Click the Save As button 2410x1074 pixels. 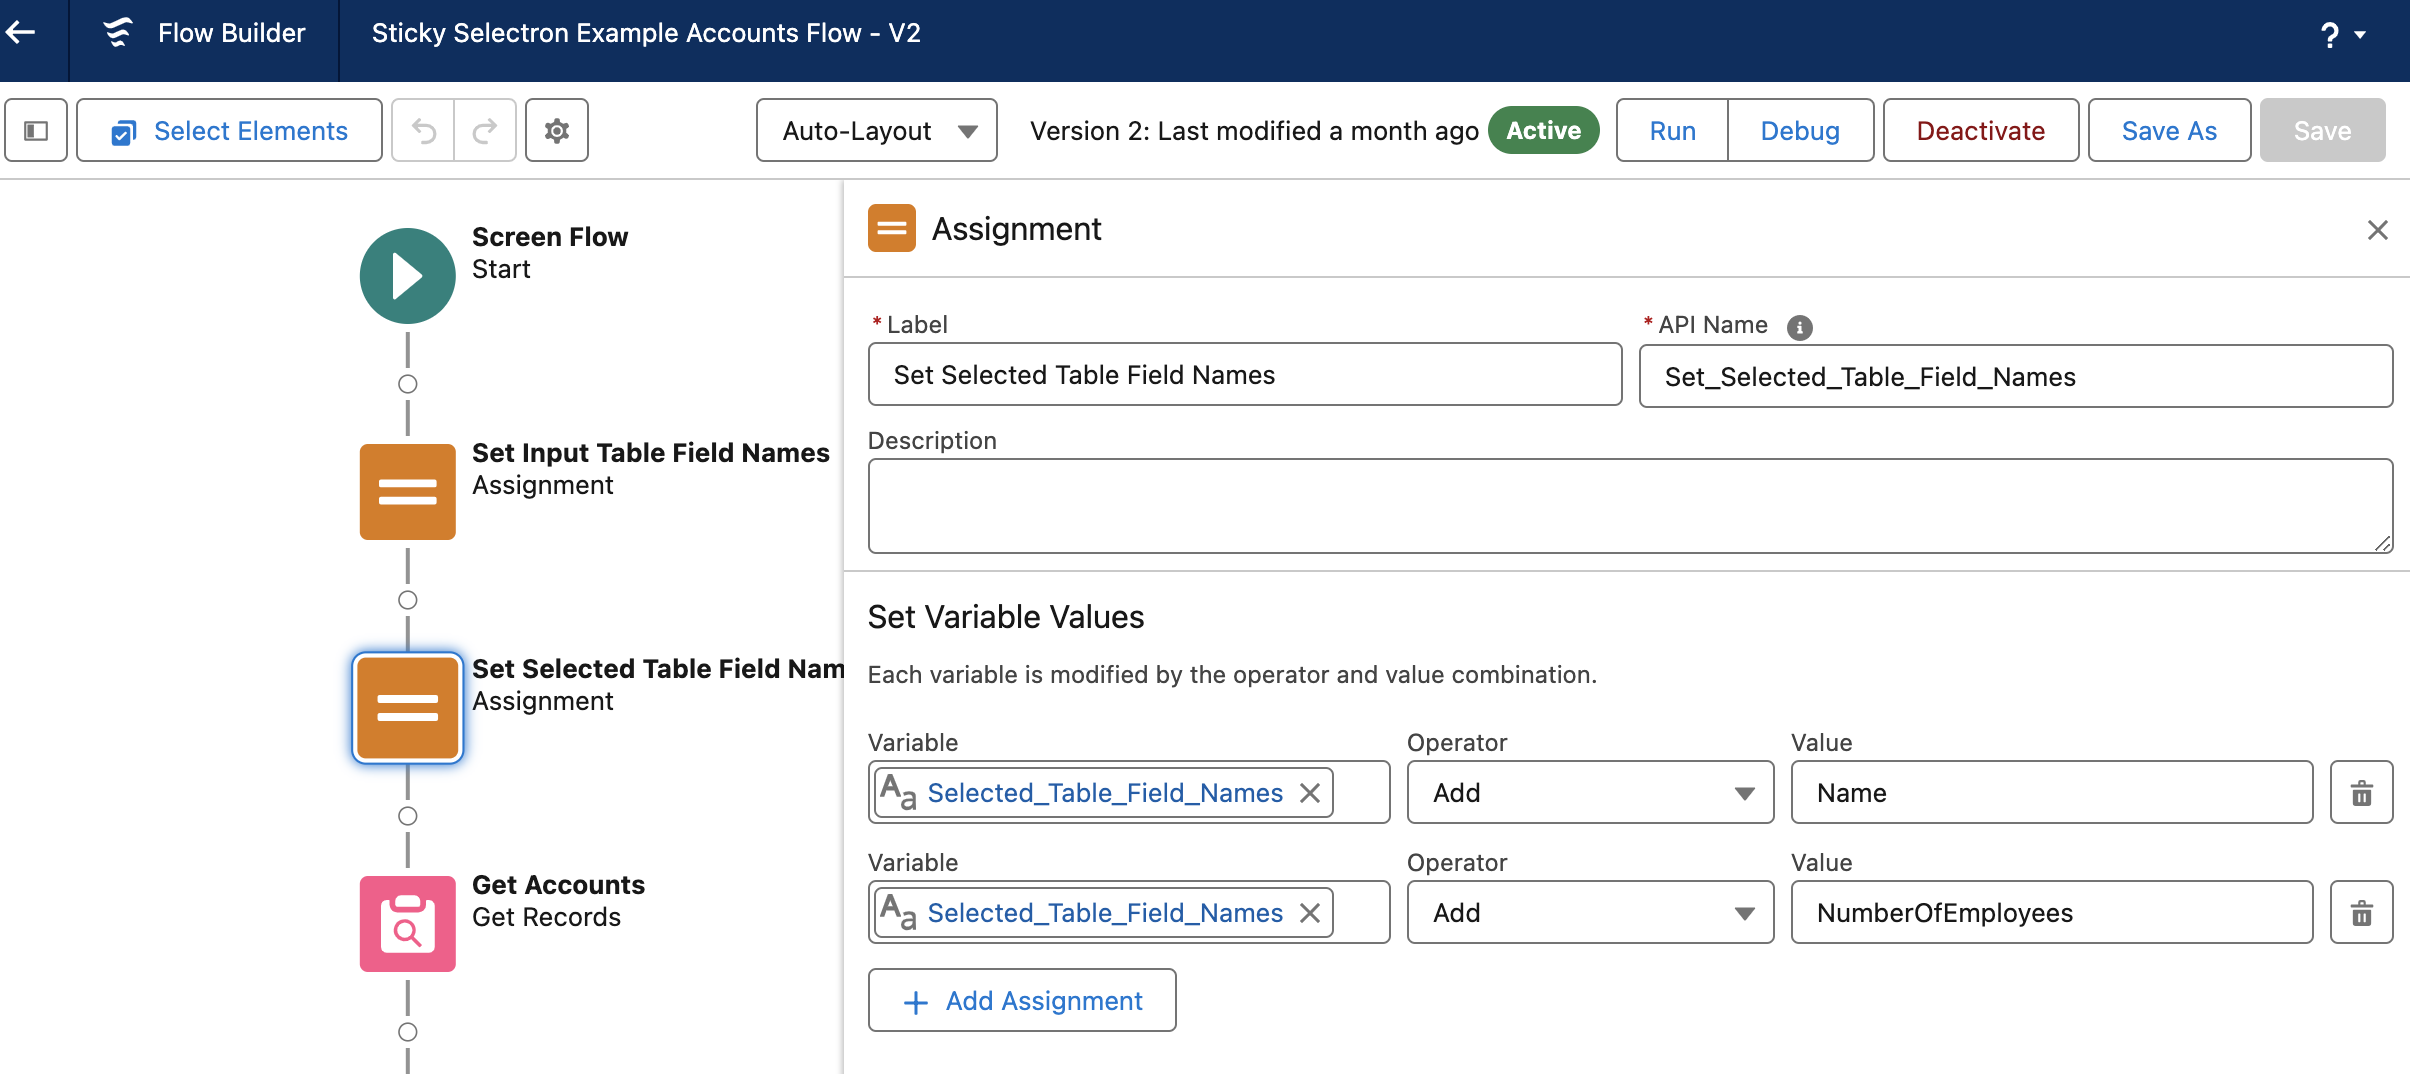click(x=2169, y=131)
